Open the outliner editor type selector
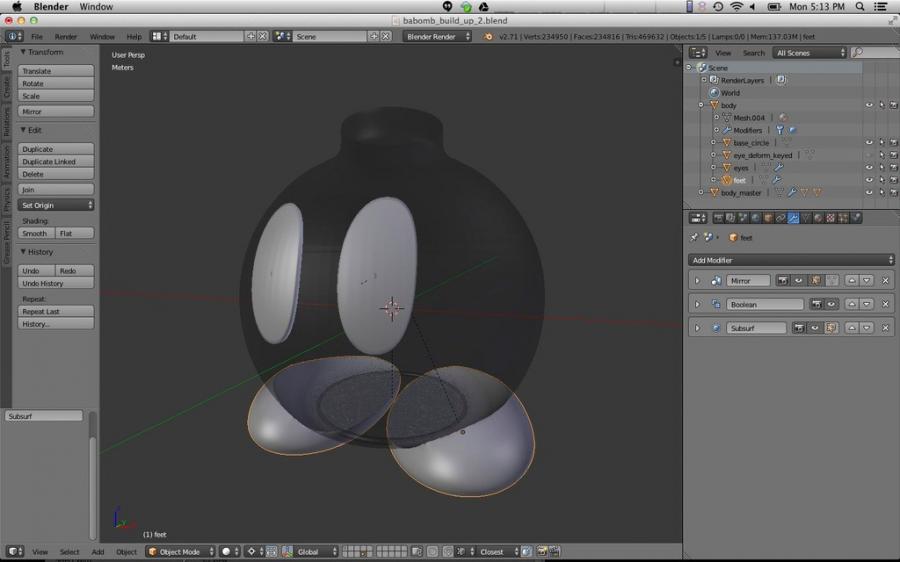 697,53
